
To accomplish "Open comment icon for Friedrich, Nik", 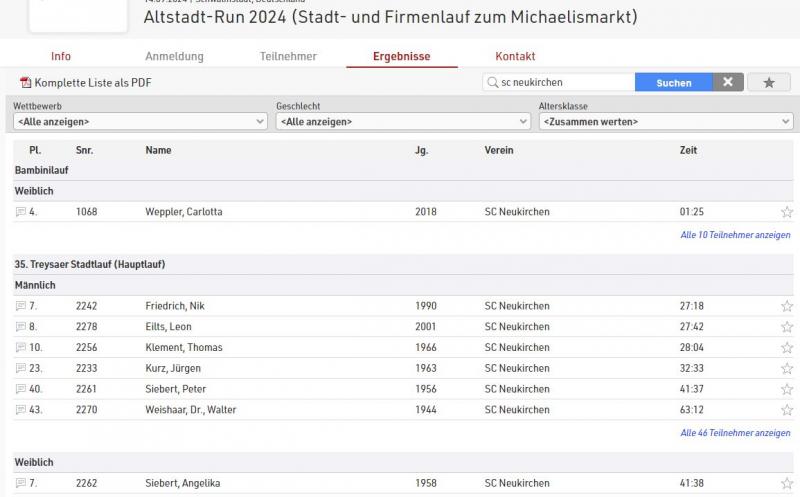I will coord(21,306).
